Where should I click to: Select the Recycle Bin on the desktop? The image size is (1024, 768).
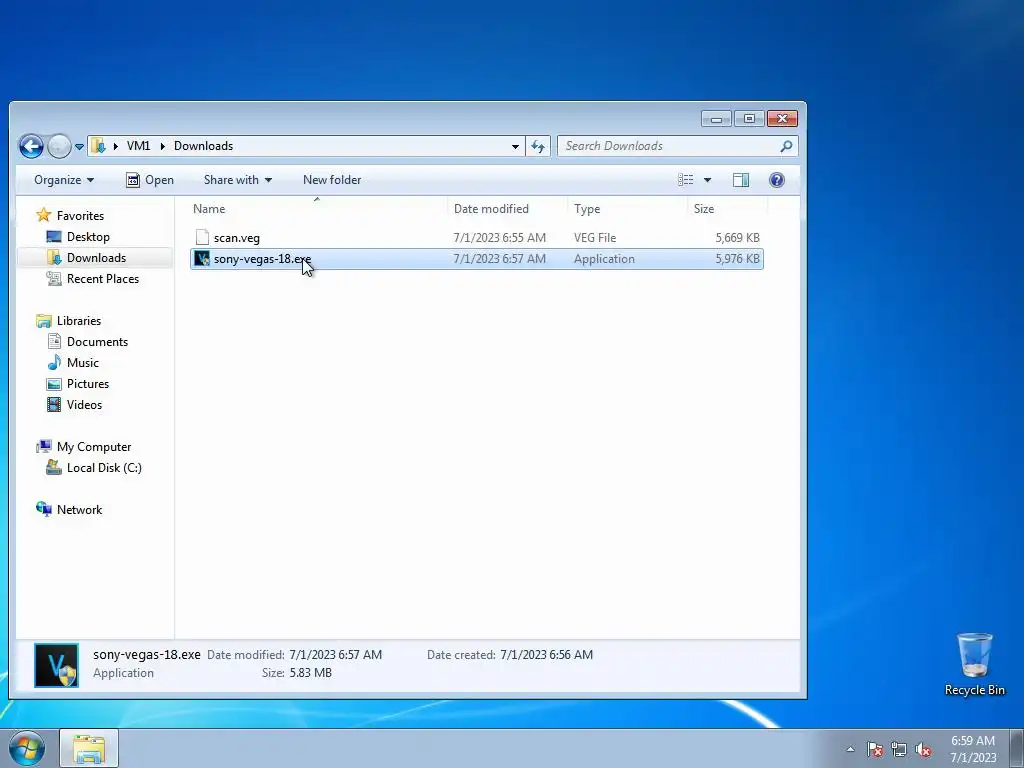(x=974, y=664)
